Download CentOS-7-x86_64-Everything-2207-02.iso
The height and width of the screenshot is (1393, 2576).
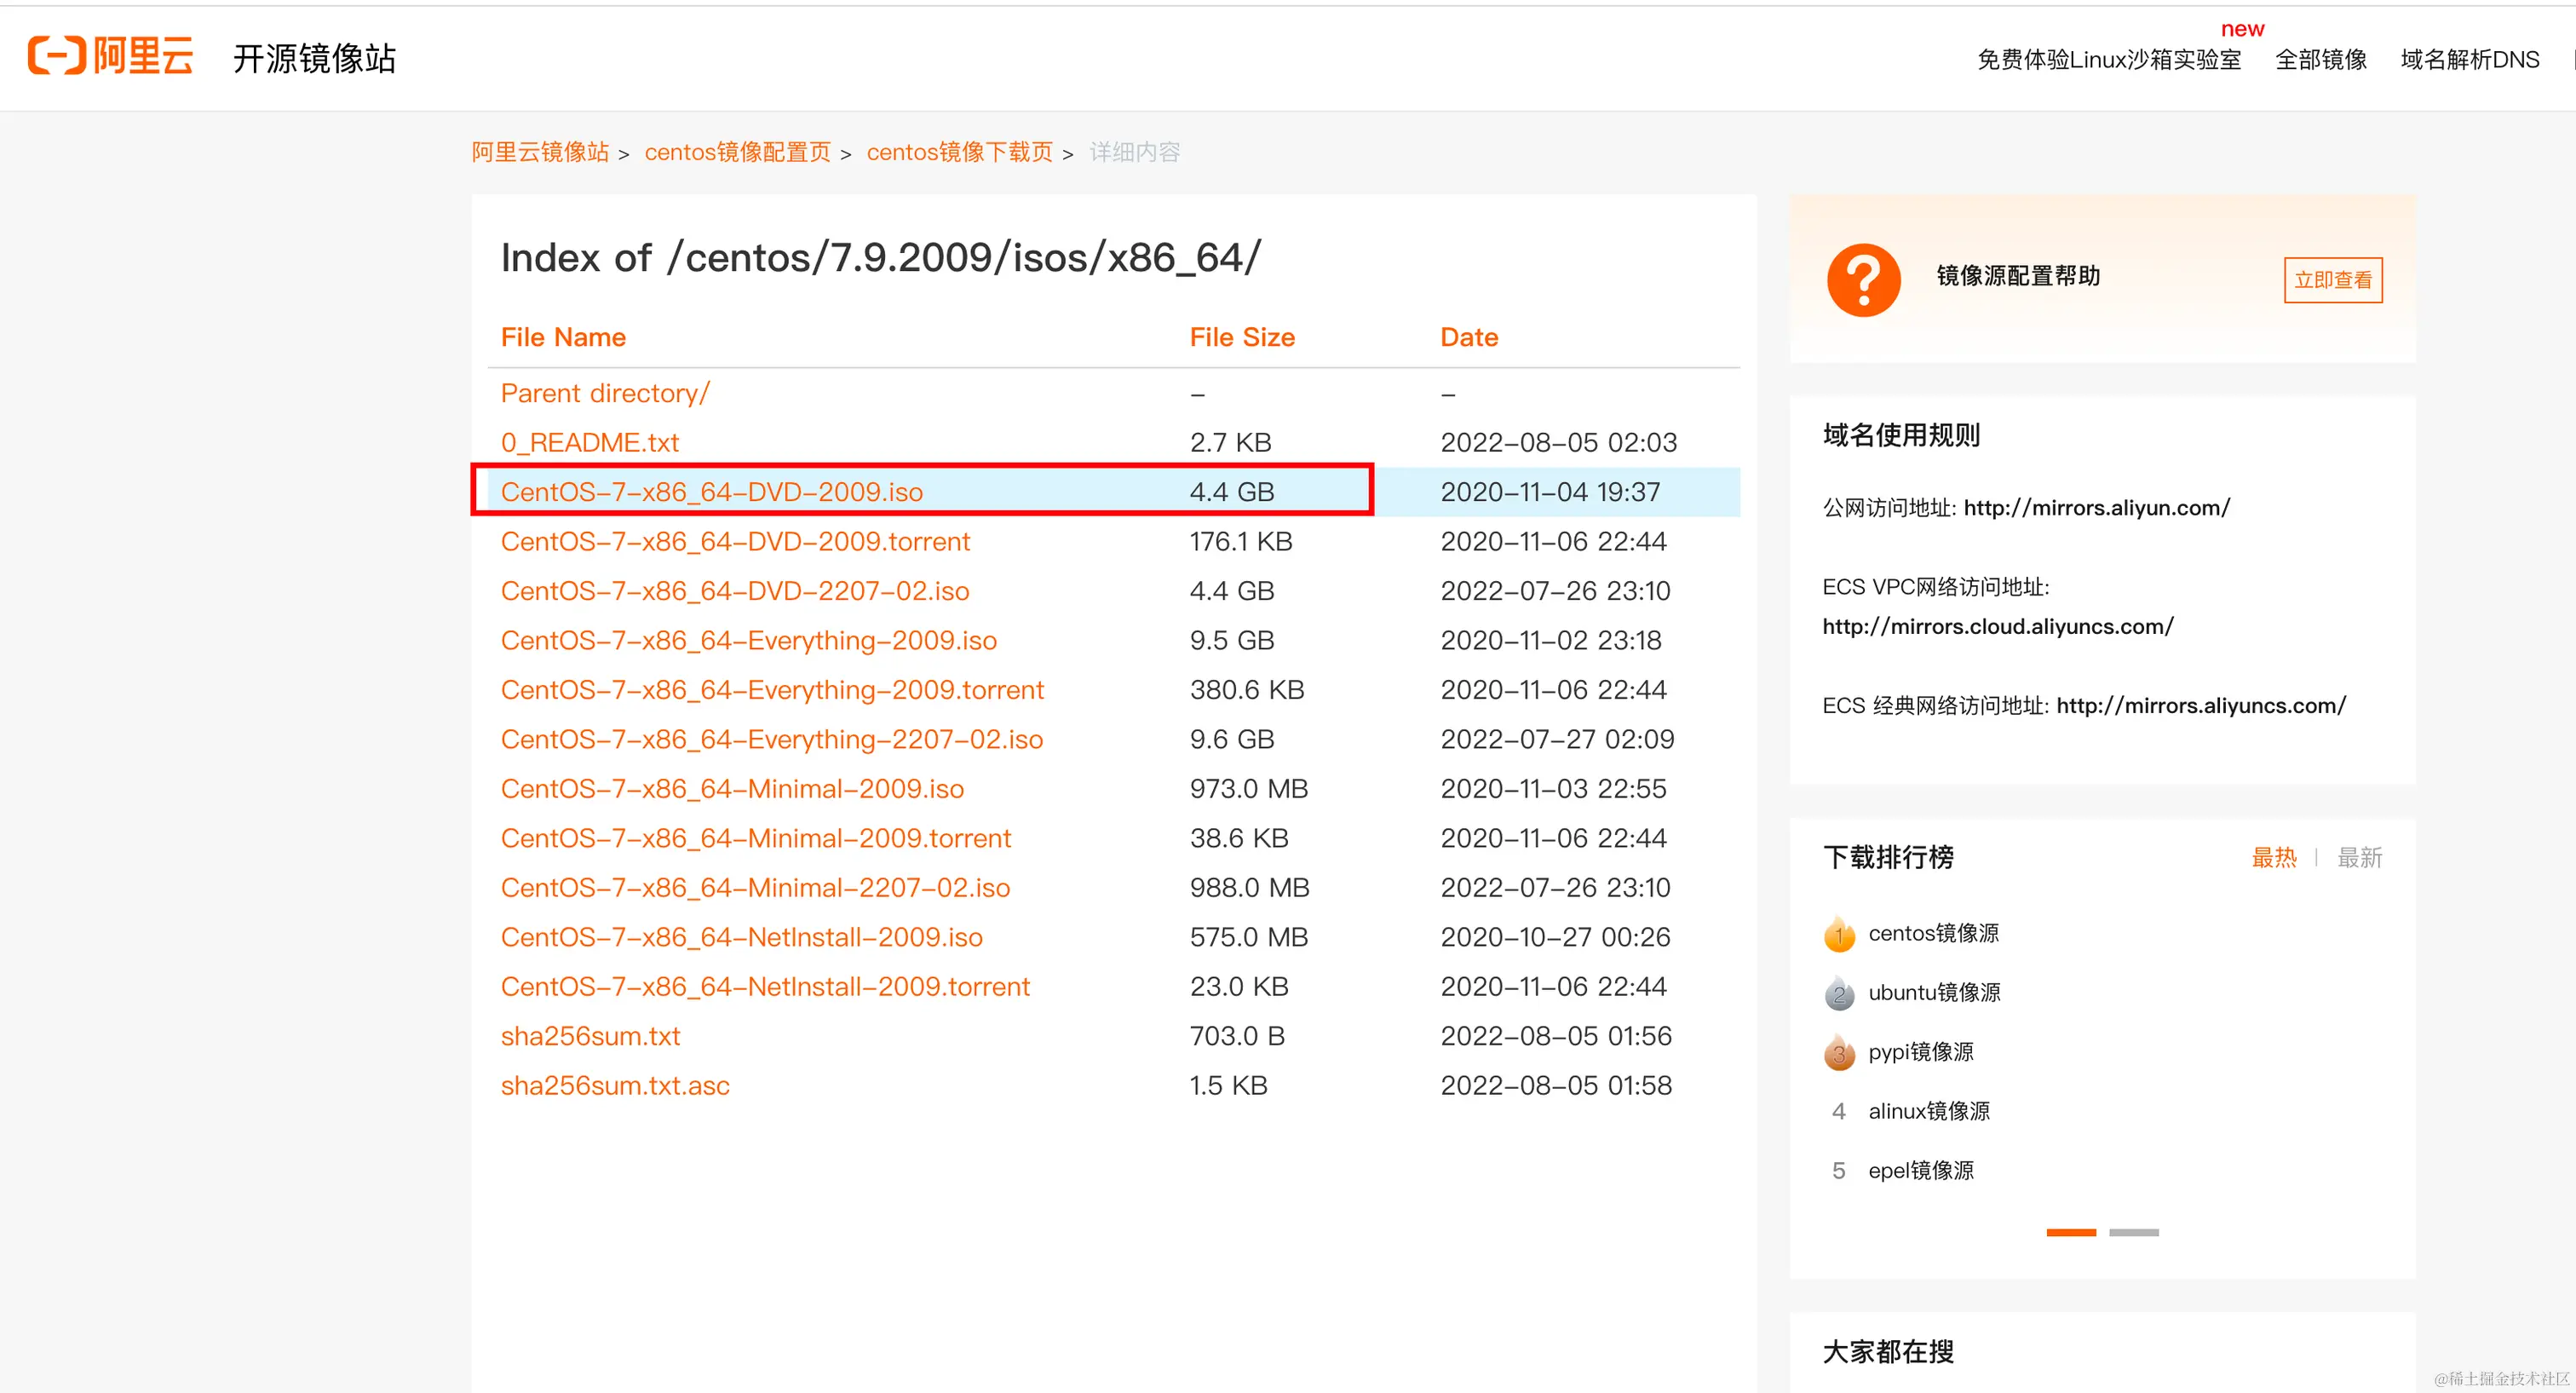click(771, 739)
